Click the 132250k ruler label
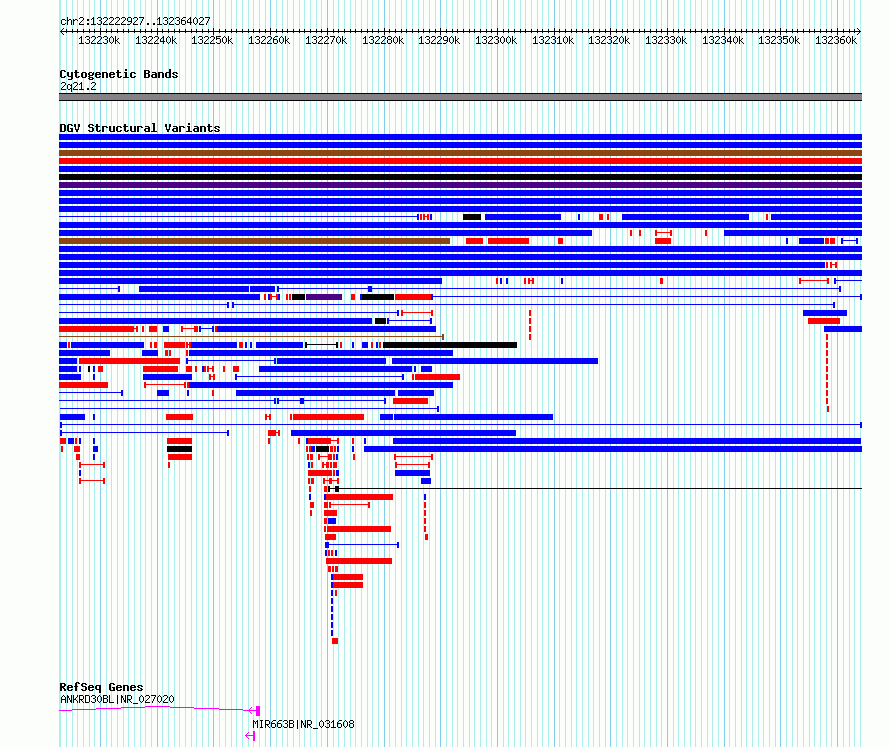 tap(212, 40)
